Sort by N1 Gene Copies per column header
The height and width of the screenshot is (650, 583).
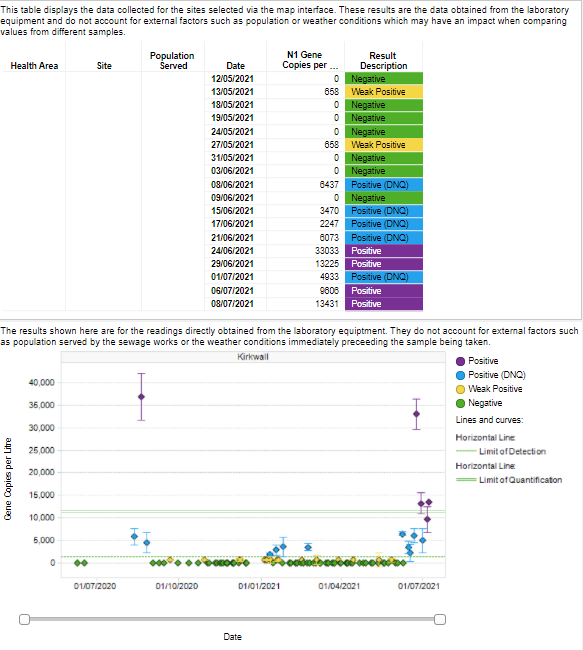pos(305,60)
